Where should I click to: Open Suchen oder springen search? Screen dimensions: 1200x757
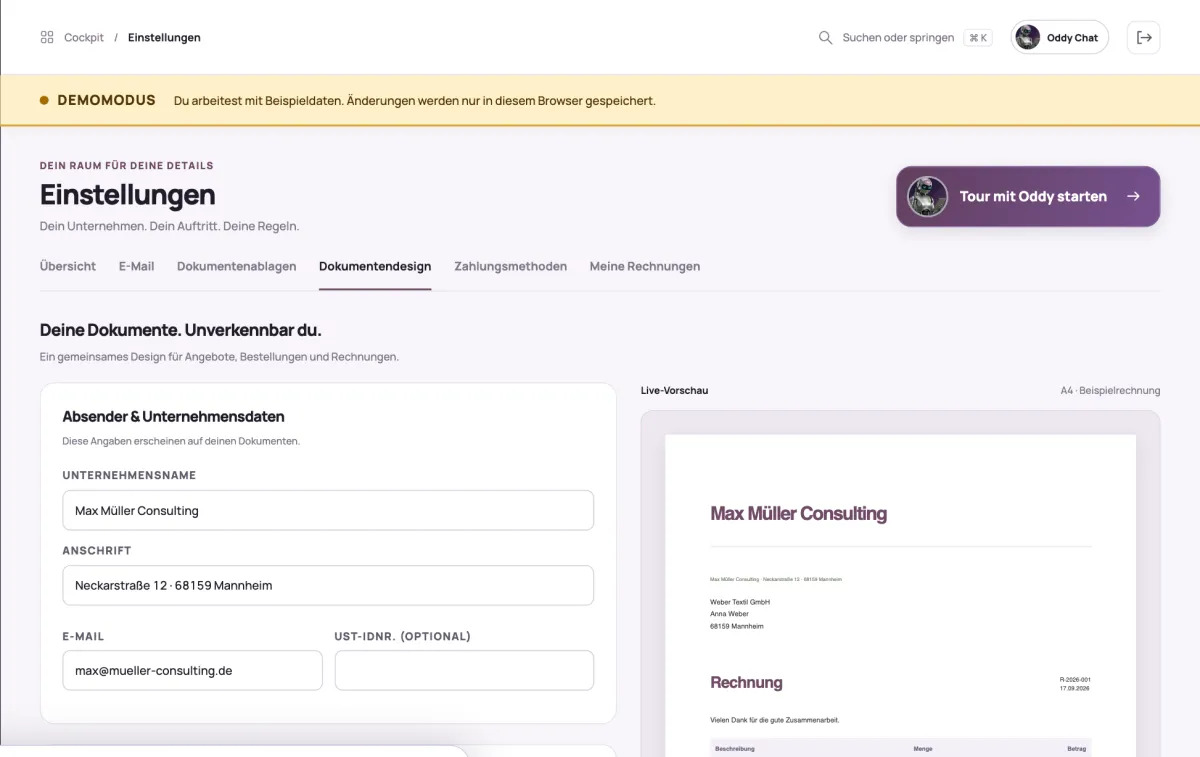[905, 37]
